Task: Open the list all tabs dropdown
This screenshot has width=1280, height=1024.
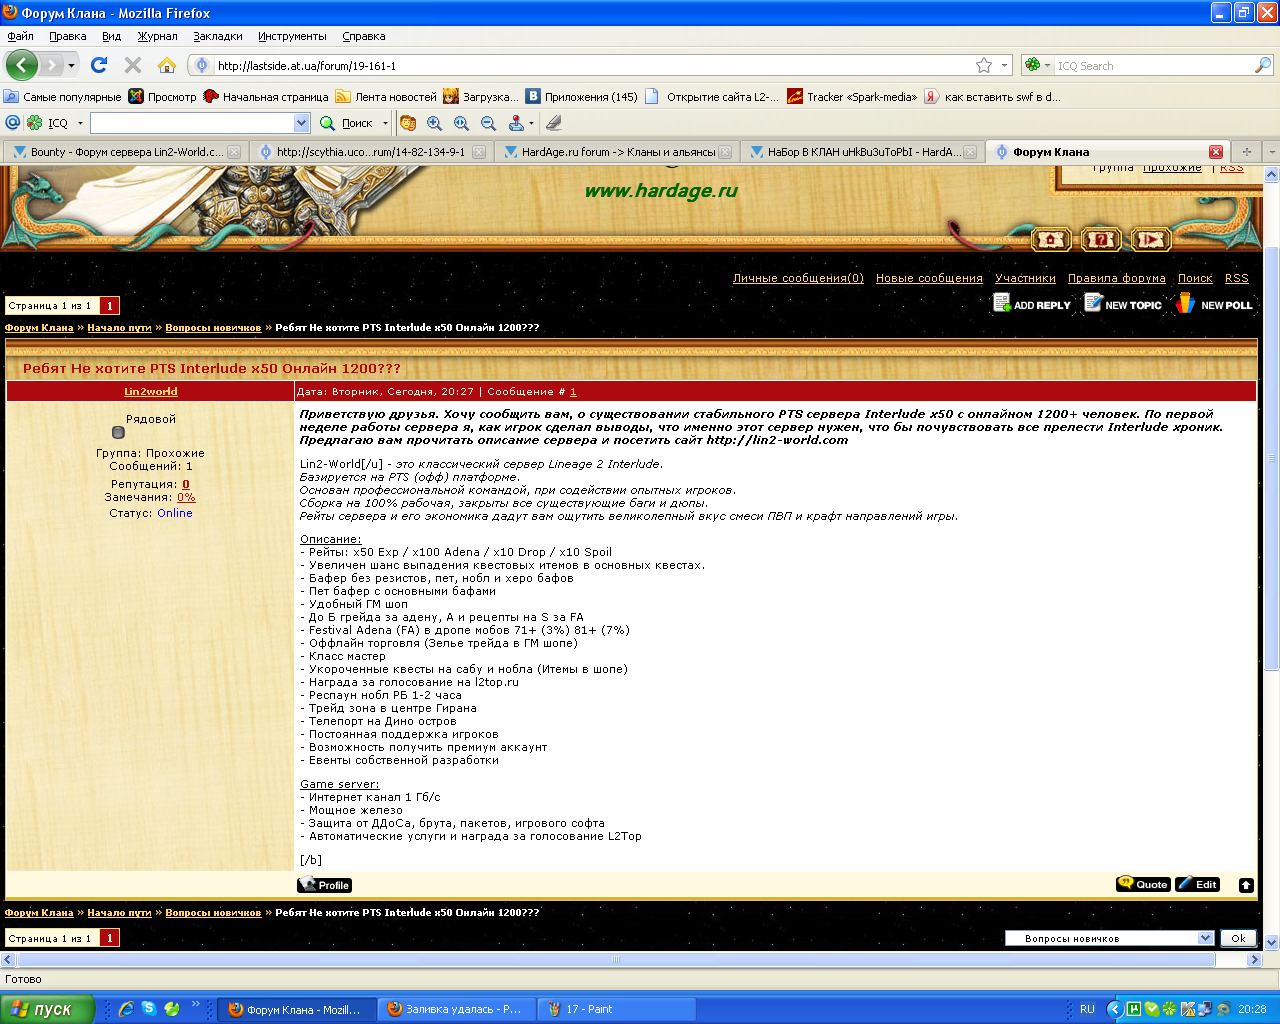Action: pos(1271,152)
